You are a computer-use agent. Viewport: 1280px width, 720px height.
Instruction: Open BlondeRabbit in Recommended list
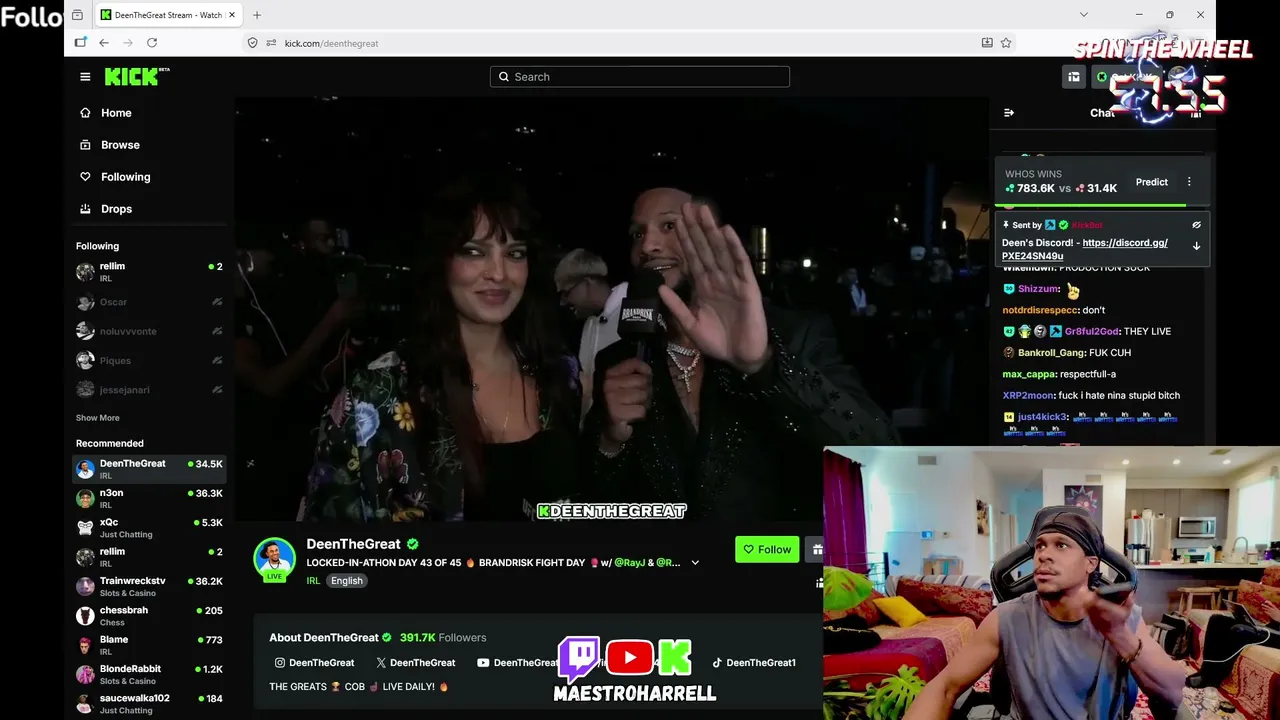149,674
